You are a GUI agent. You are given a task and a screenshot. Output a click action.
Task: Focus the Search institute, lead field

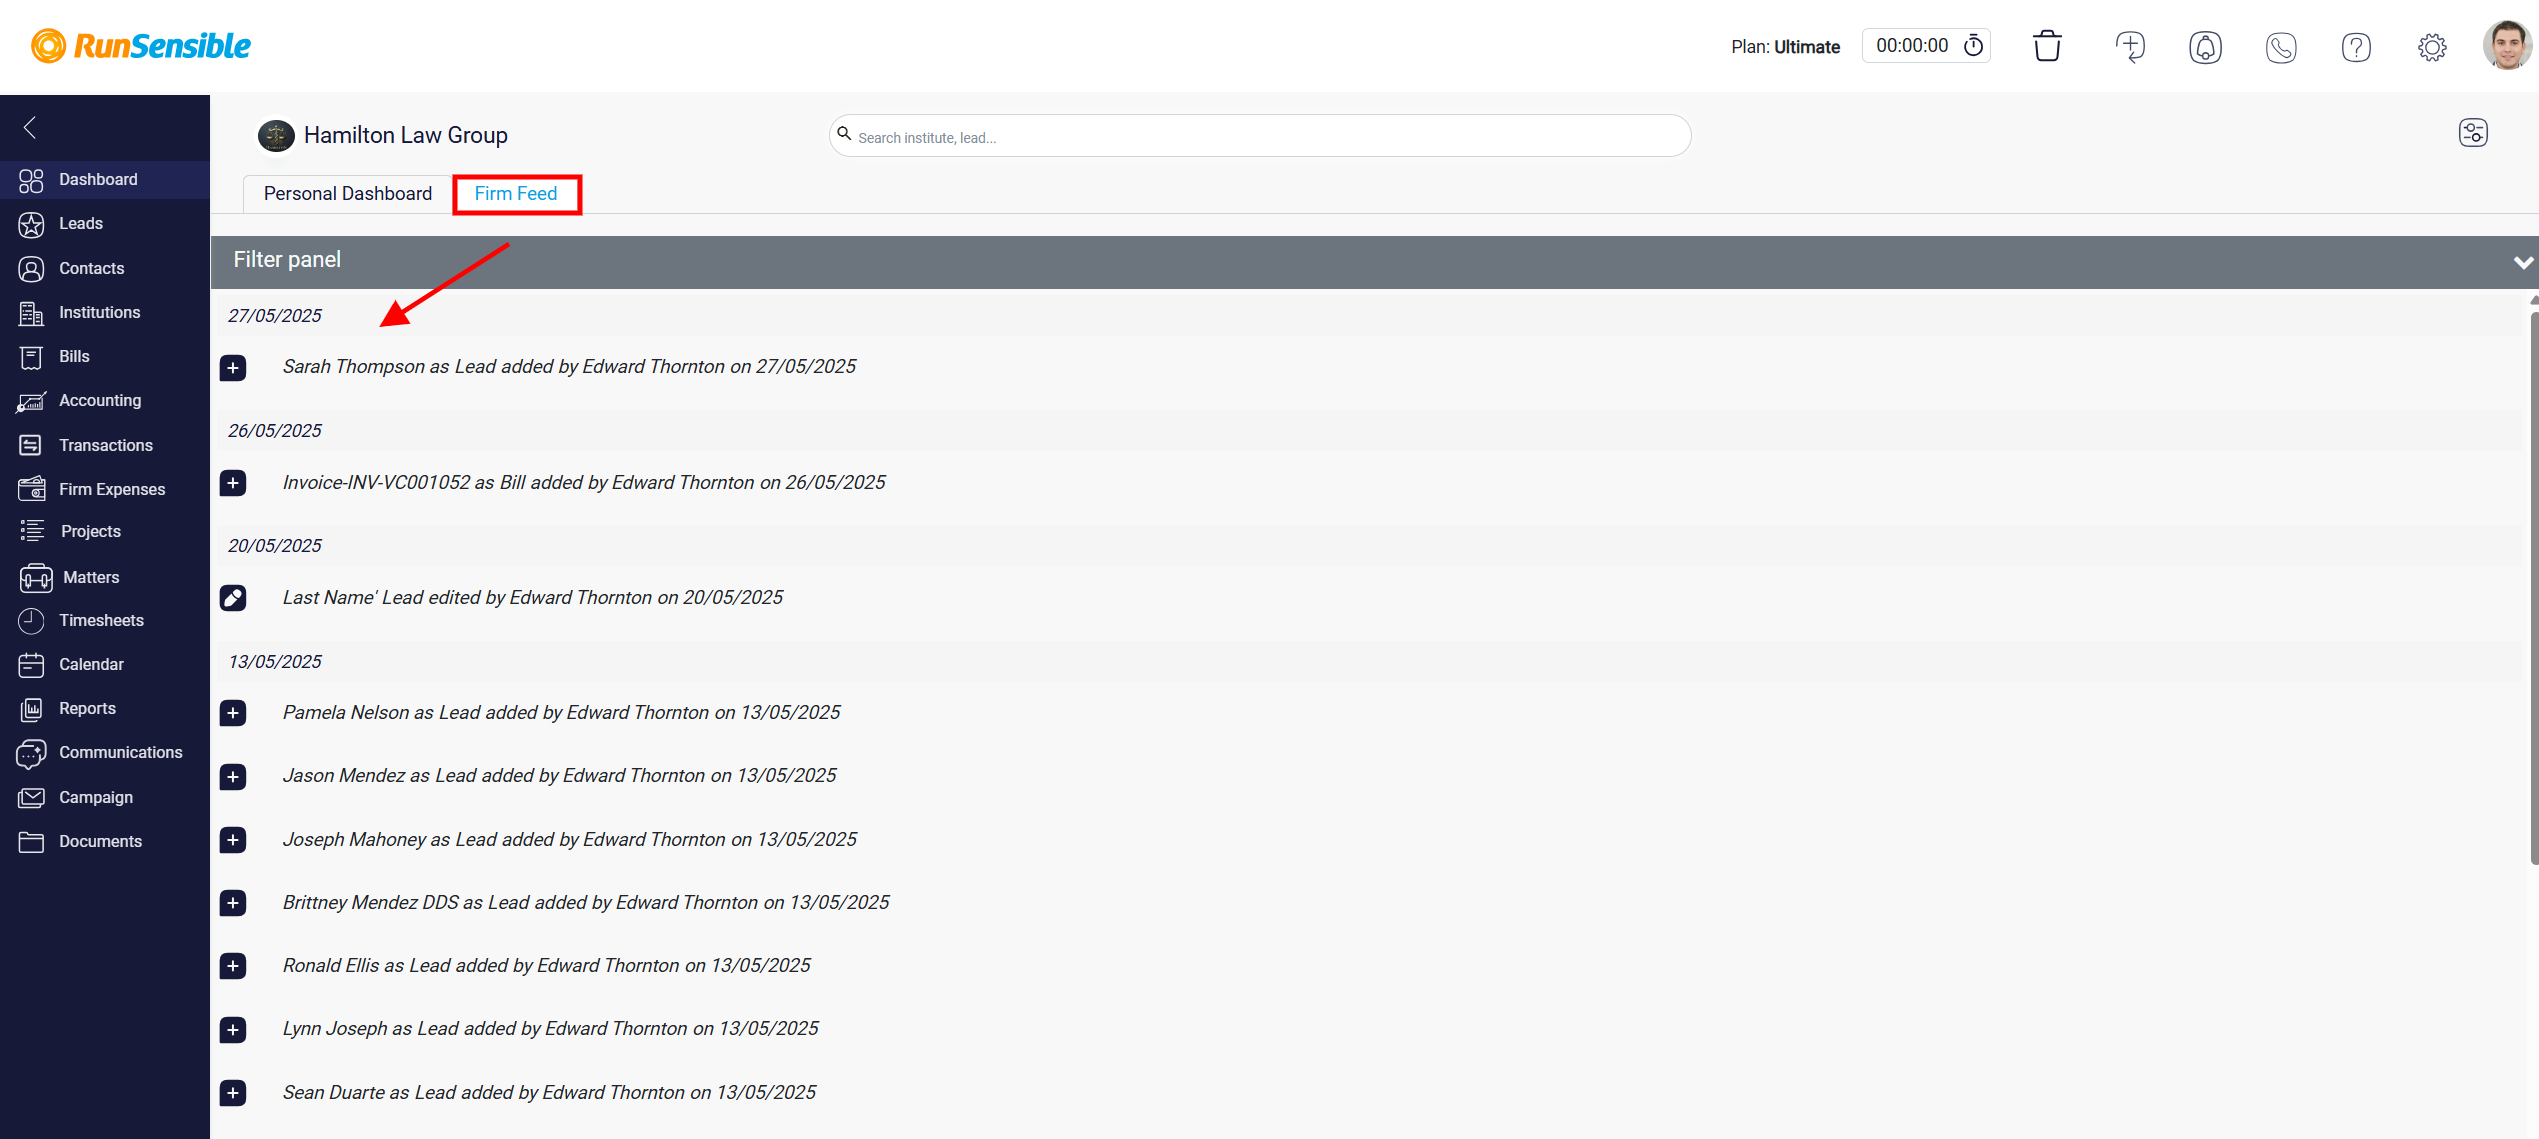click(x=1260, y=136)
